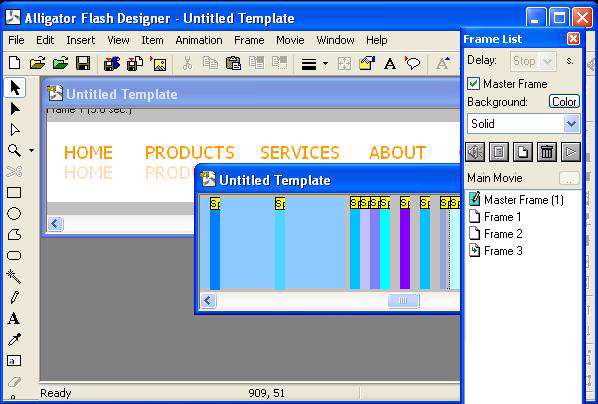This screenshot has width=598, height=404.
Task: Delete frame with the trash can button
Action: (547, 152)
